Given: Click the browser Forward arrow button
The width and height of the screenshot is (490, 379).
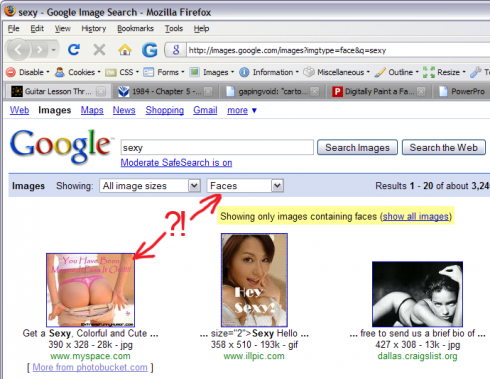Looking at the screenshot, I should (39, 50).
